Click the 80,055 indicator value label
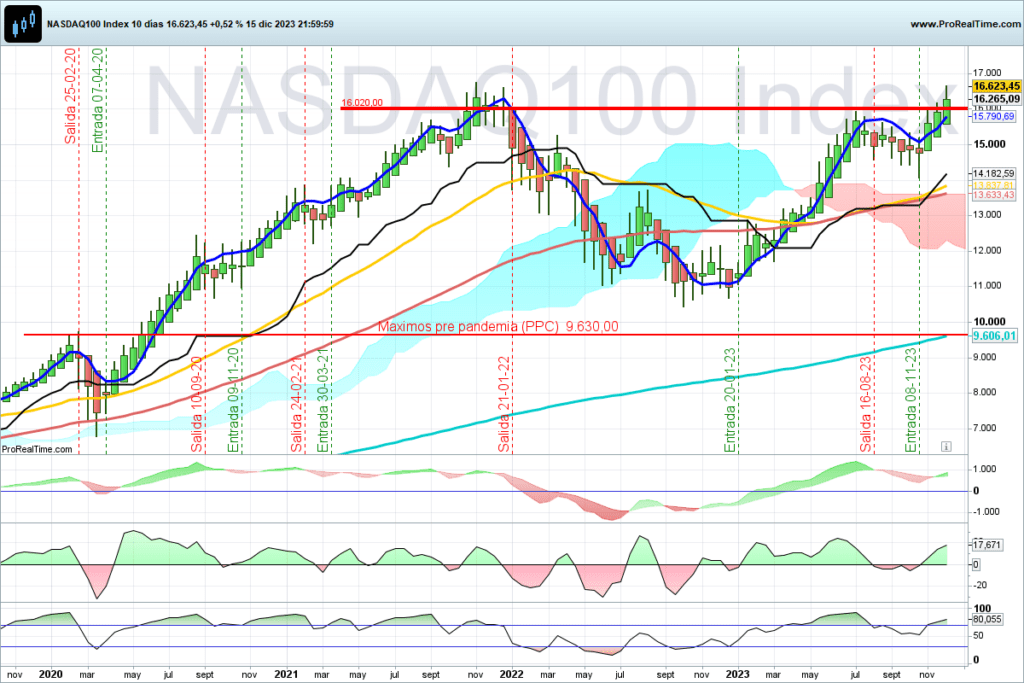The width and height of the screenshot is (1024, 683). click(x=987, y=619)
